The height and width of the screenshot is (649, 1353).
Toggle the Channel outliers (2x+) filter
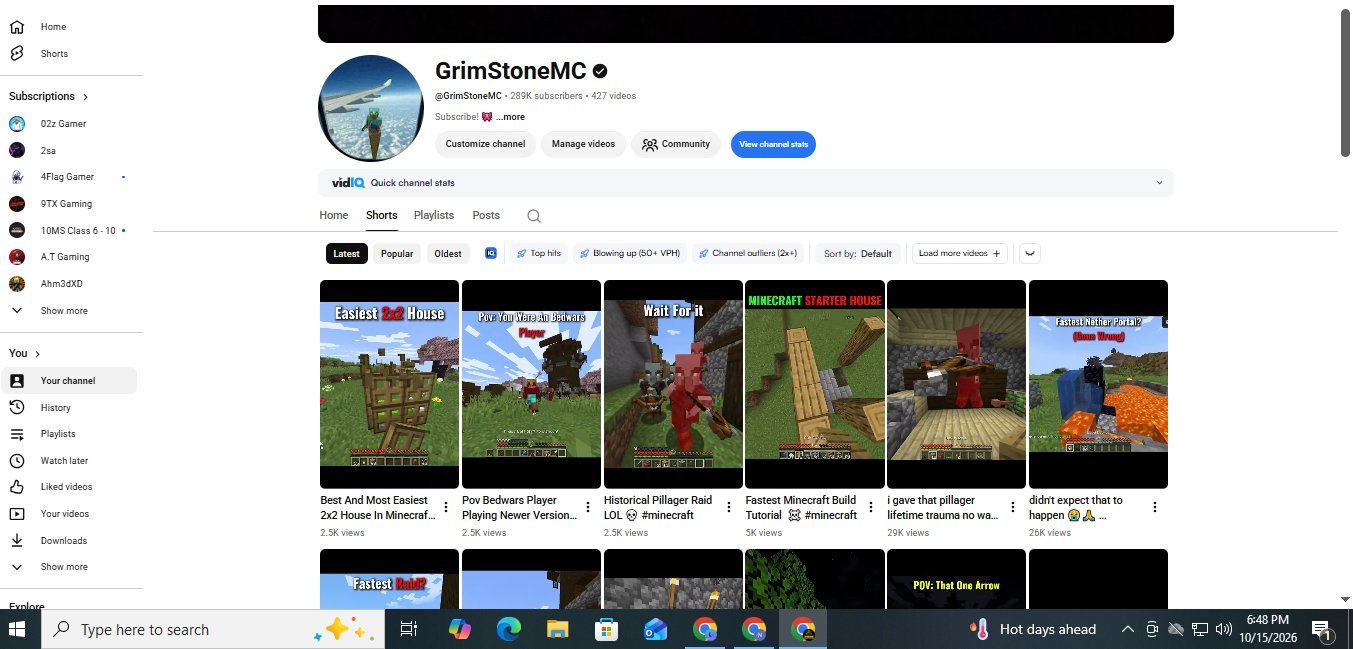749,254
